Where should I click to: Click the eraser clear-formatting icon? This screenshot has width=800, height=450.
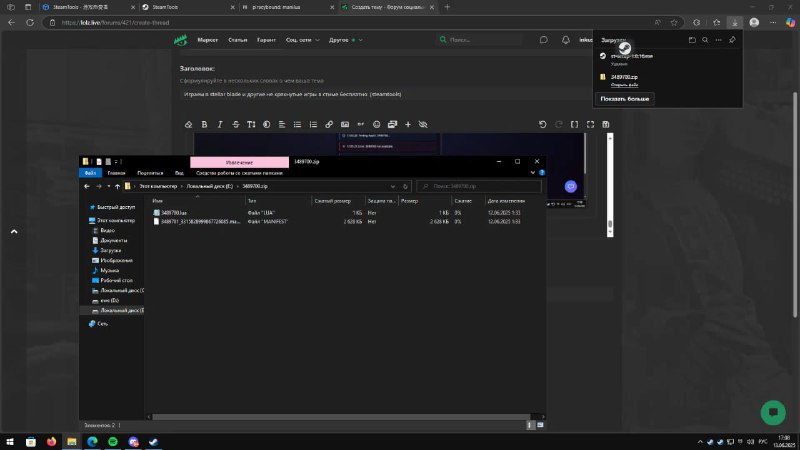pyautogui.click(x=188, y=124)
